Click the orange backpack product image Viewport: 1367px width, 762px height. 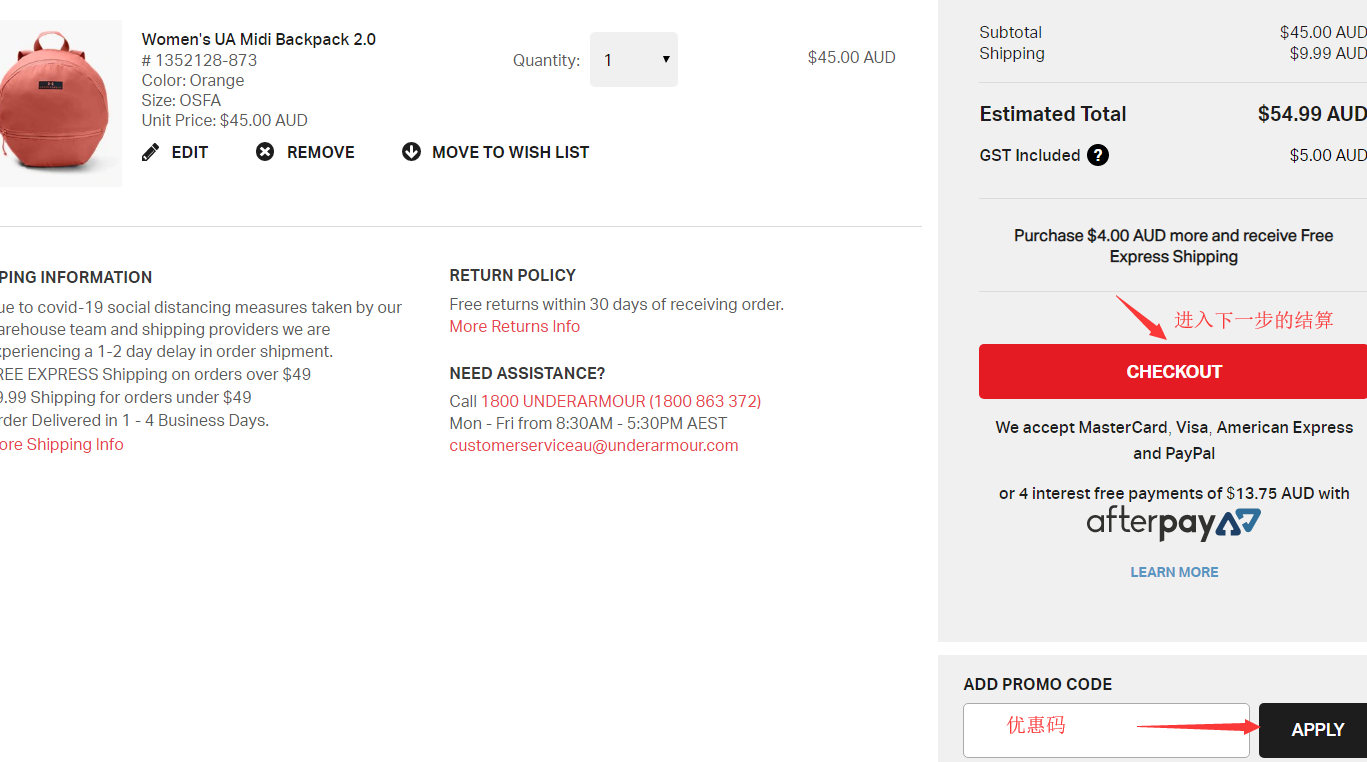[x=55, y=104]
